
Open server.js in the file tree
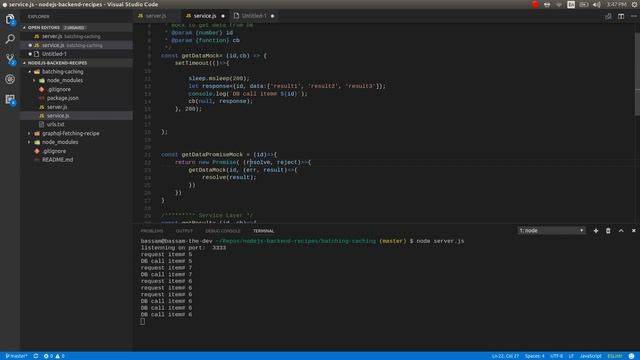click(76, 107)
